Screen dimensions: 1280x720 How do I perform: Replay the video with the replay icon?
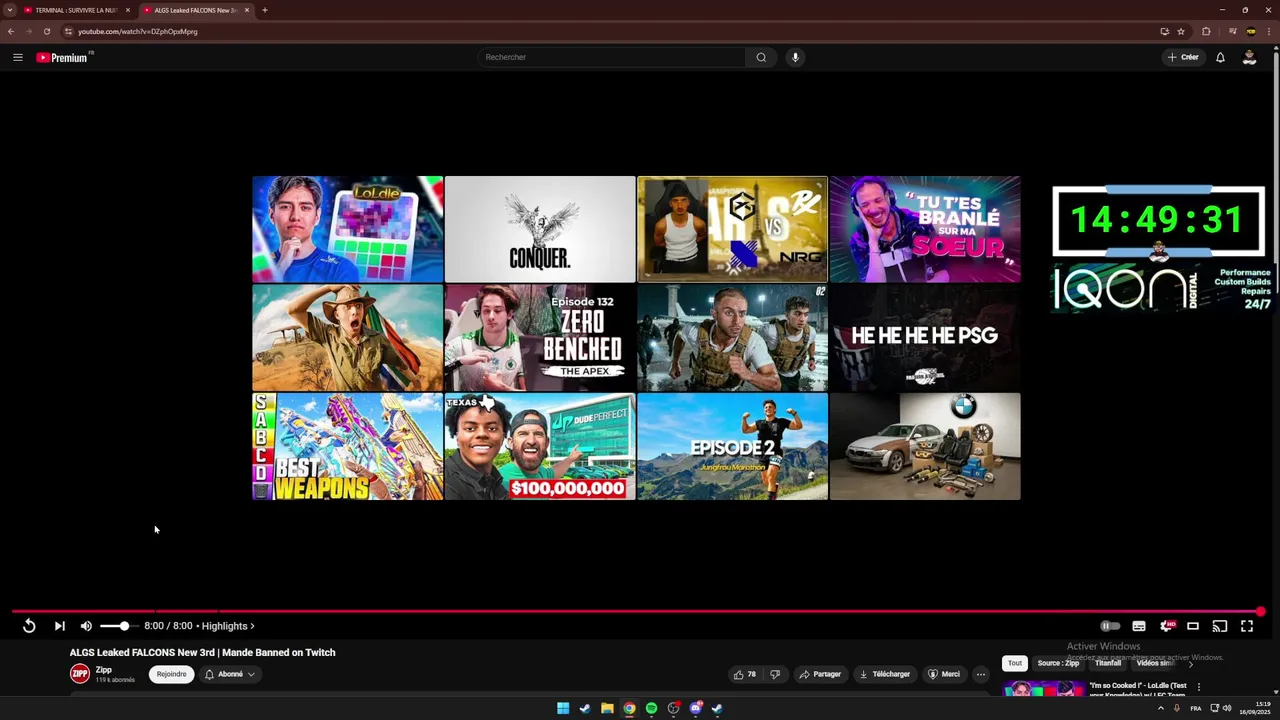(x=29, y=626)
